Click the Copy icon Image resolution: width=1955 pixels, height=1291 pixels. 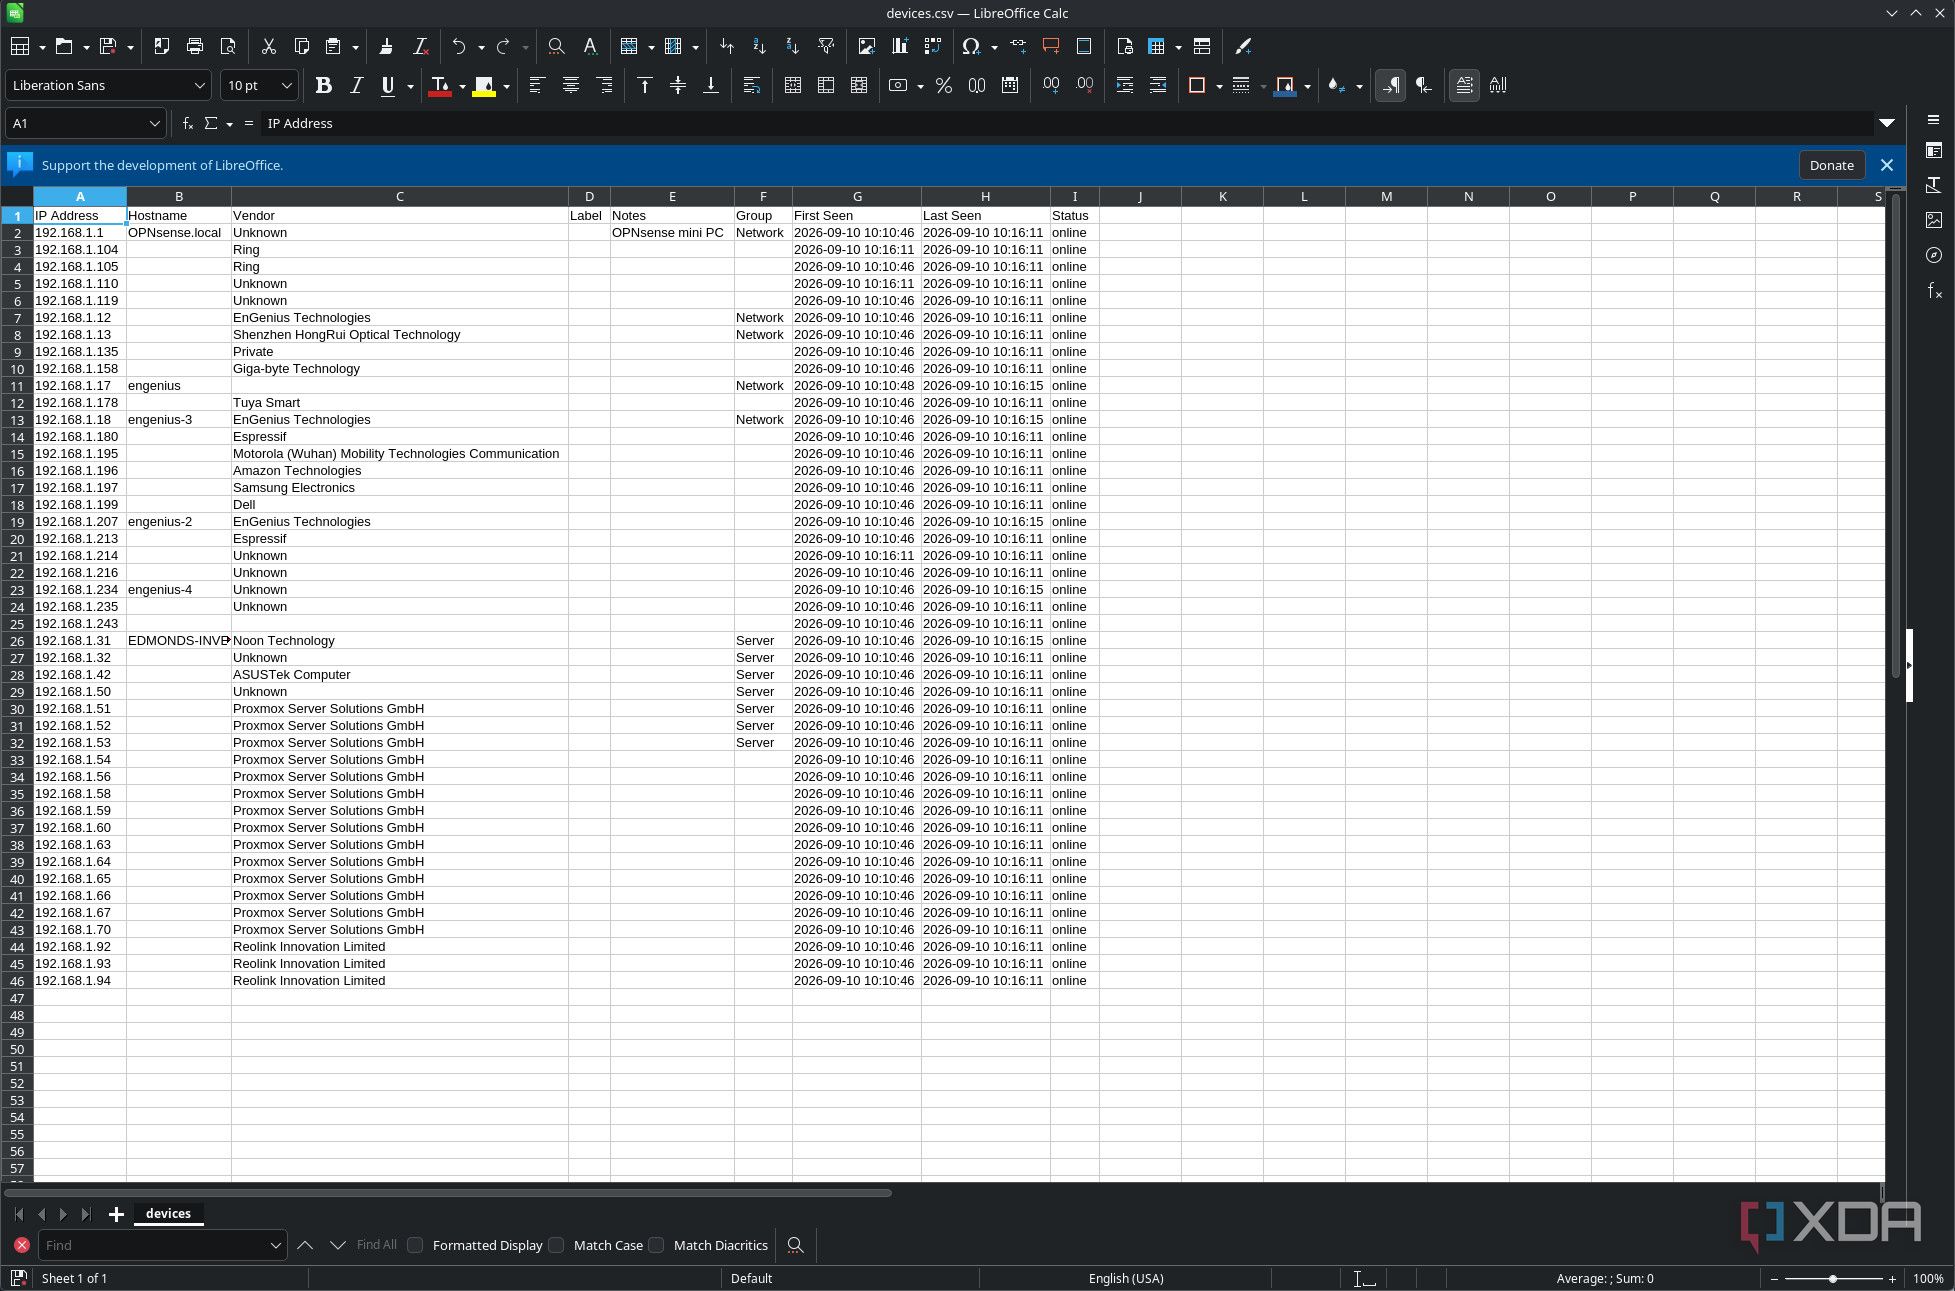coord(301,46)
